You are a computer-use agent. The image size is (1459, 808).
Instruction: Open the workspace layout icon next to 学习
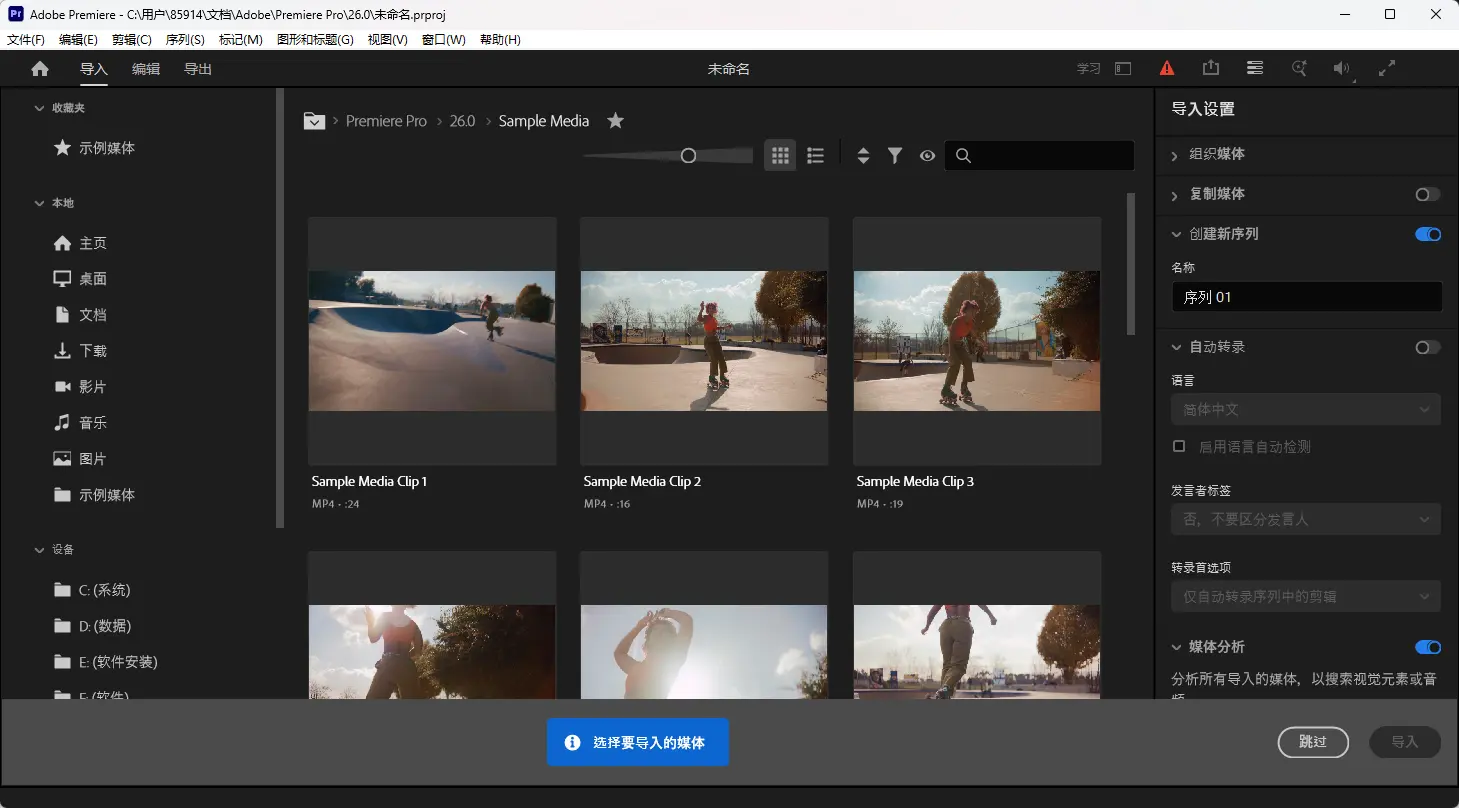[1123, 69]
